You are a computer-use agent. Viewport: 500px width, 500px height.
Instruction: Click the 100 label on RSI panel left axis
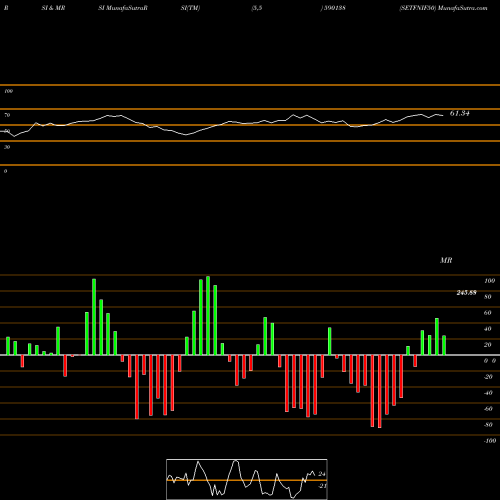click(x=8, y=91)
